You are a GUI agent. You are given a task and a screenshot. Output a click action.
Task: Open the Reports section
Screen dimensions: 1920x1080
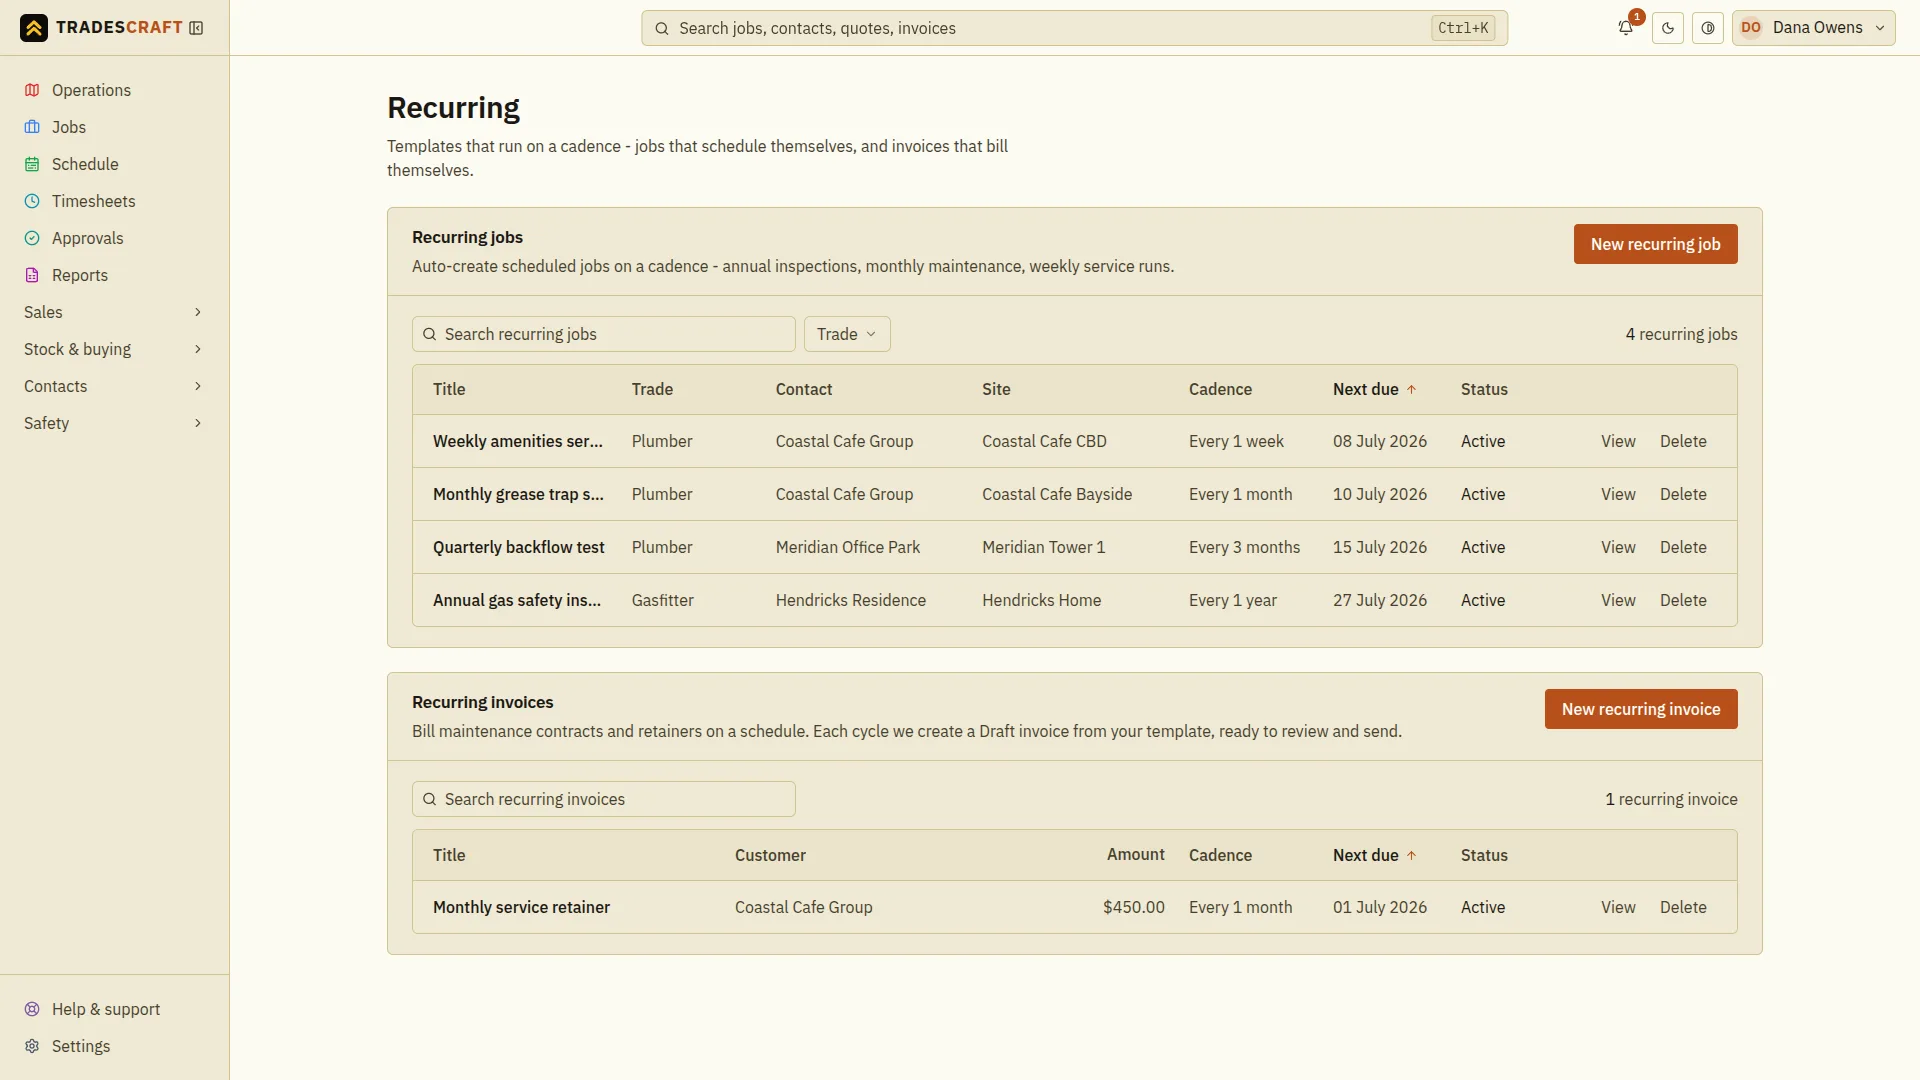coord(114,275)
